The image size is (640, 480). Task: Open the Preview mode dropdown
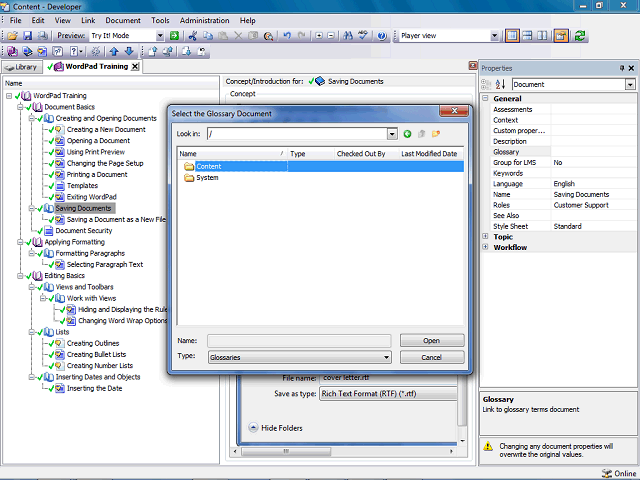[160, 36]
